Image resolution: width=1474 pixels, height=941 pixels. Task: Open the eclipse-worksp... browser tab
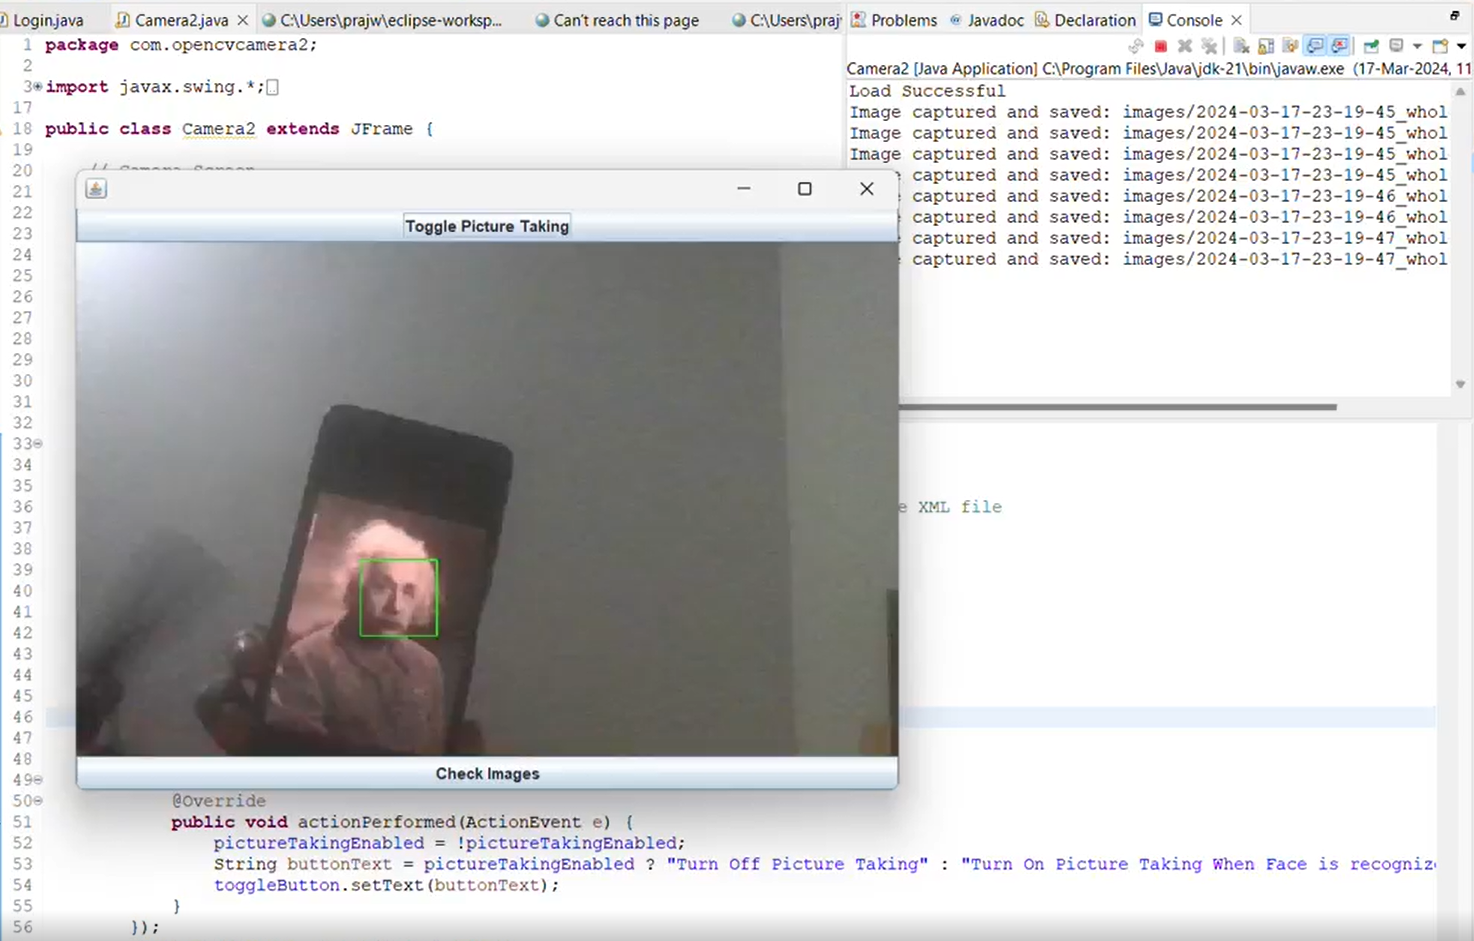coord(382,20)
